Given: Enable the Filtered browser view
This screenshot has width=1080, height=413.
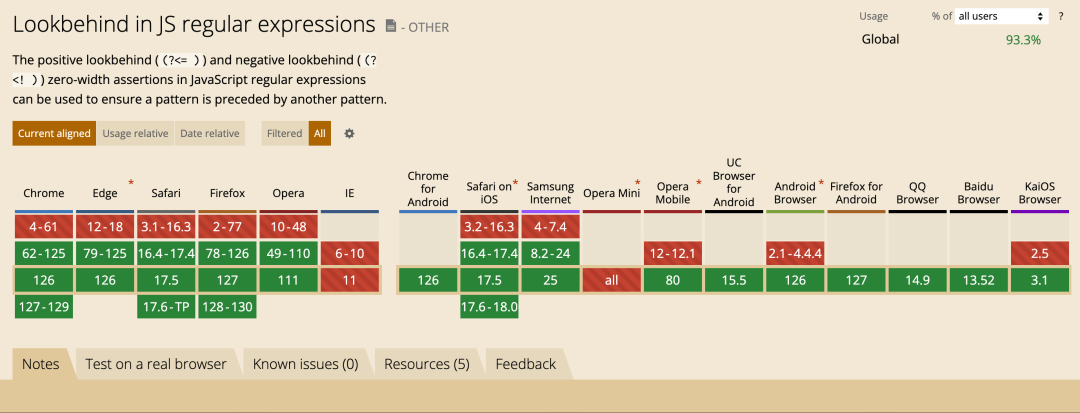Looking at the screenshot, I should (285, 133).
